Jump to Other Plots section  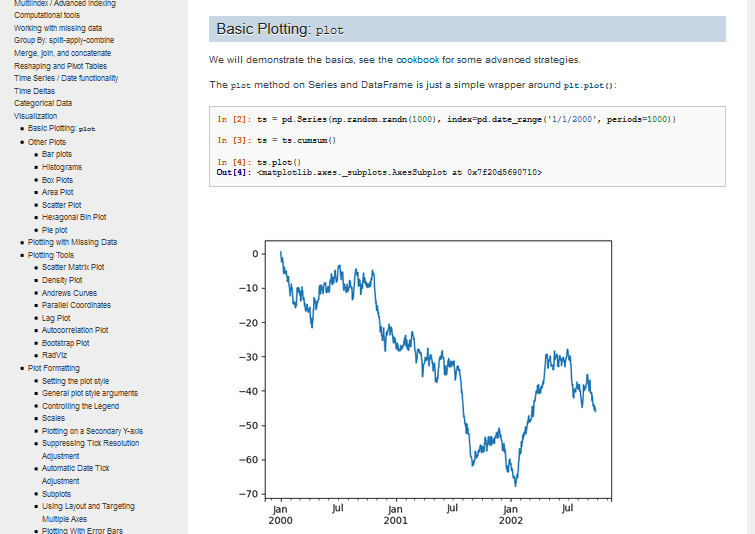47,142
